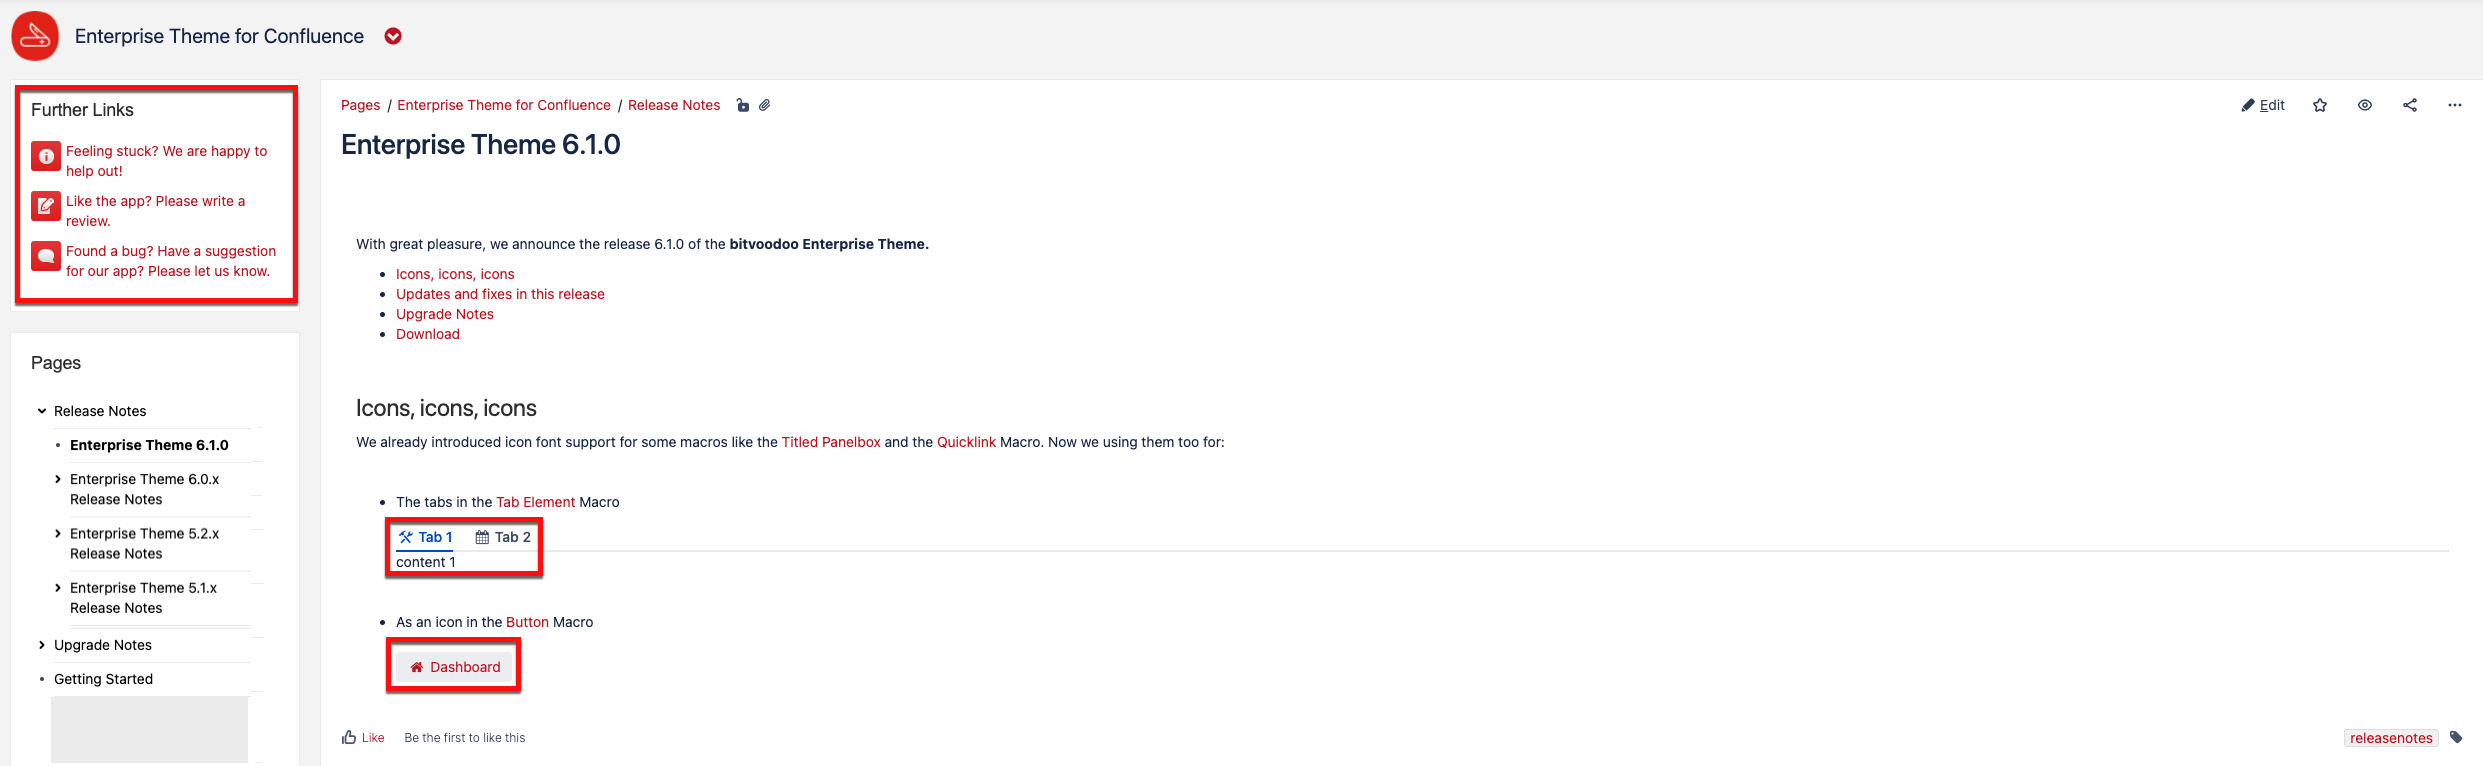2483x766 pixels.
Task: Click Enterprise Theme for Confluence breadcrumb
Action: coord(504,105)
